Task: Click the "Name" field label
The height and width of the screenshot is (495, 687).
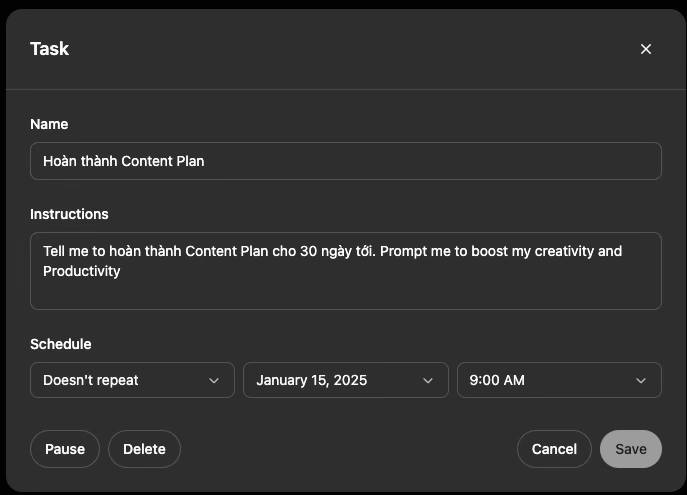Action: pyautogui.click(x=49, y=124)
